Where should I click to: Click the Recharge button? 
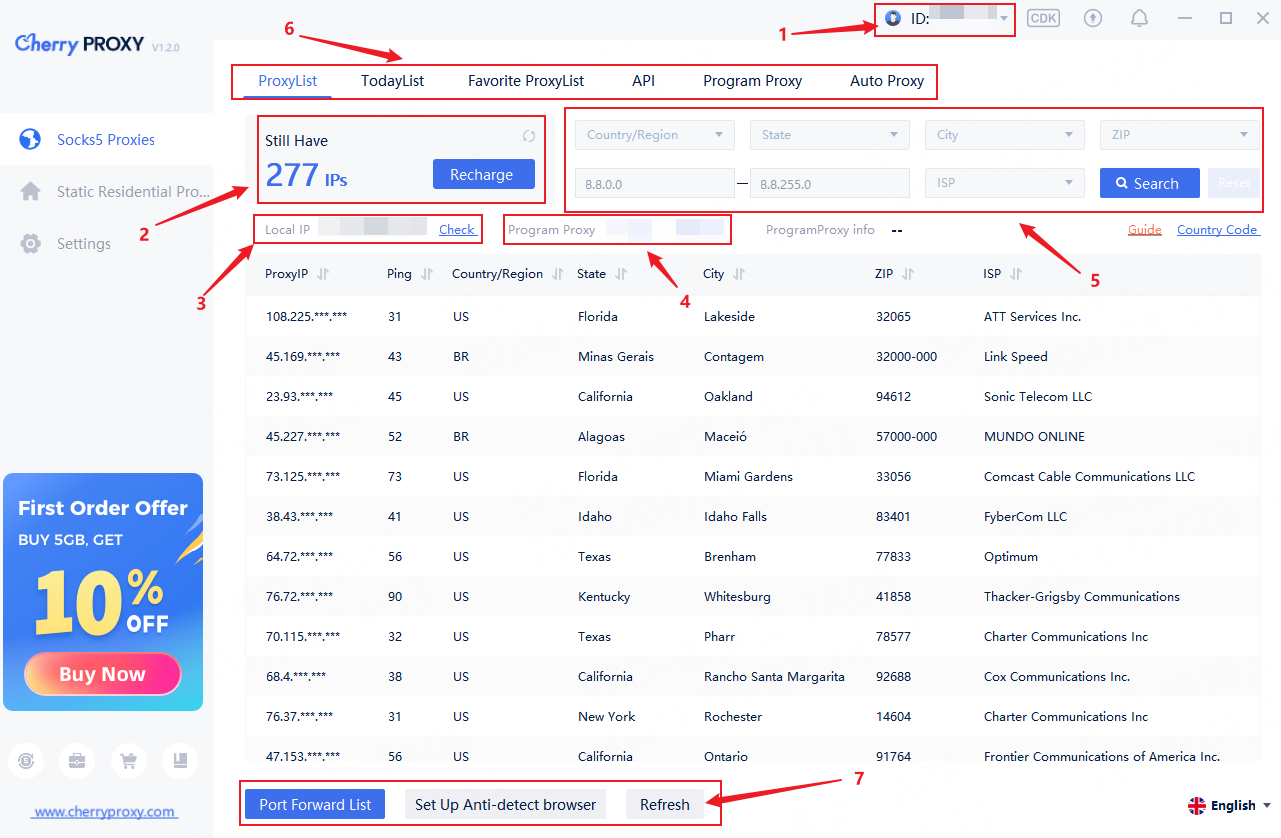pos(483,175)
